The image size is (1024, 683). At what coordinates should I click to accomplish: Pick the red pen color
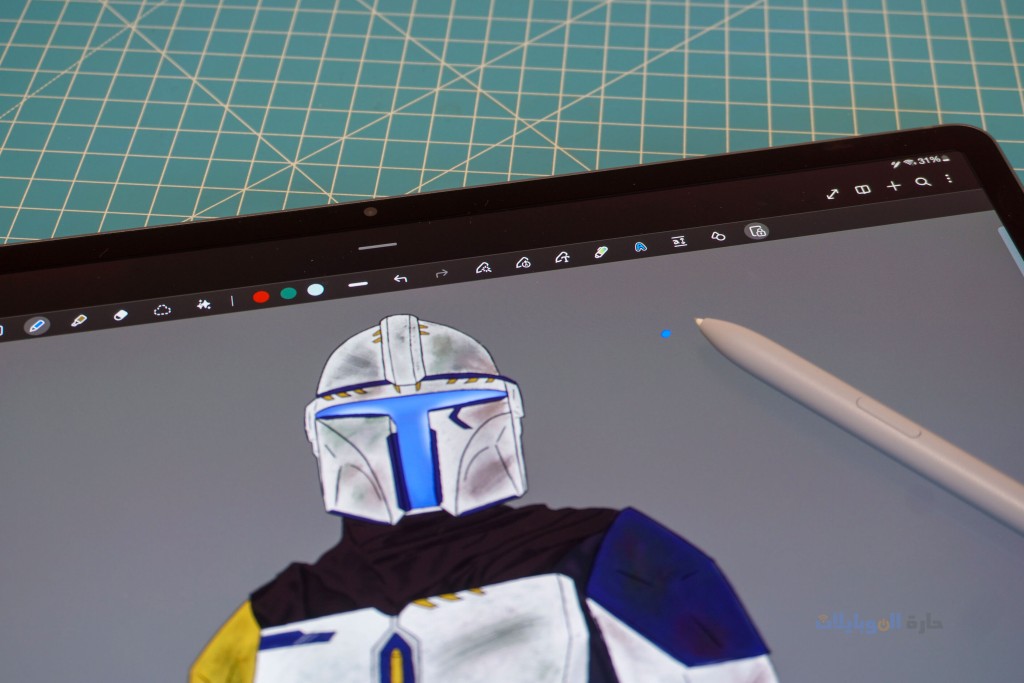coord(261,297)
